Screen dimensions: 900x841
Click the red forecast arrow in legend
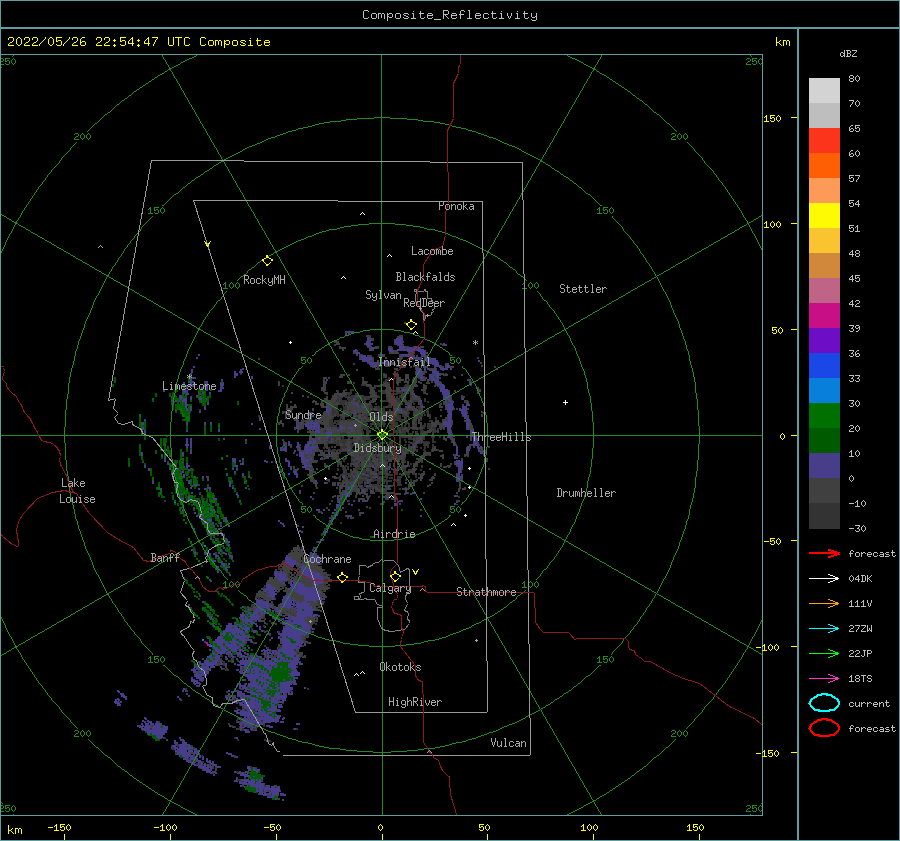click(824, 553)
